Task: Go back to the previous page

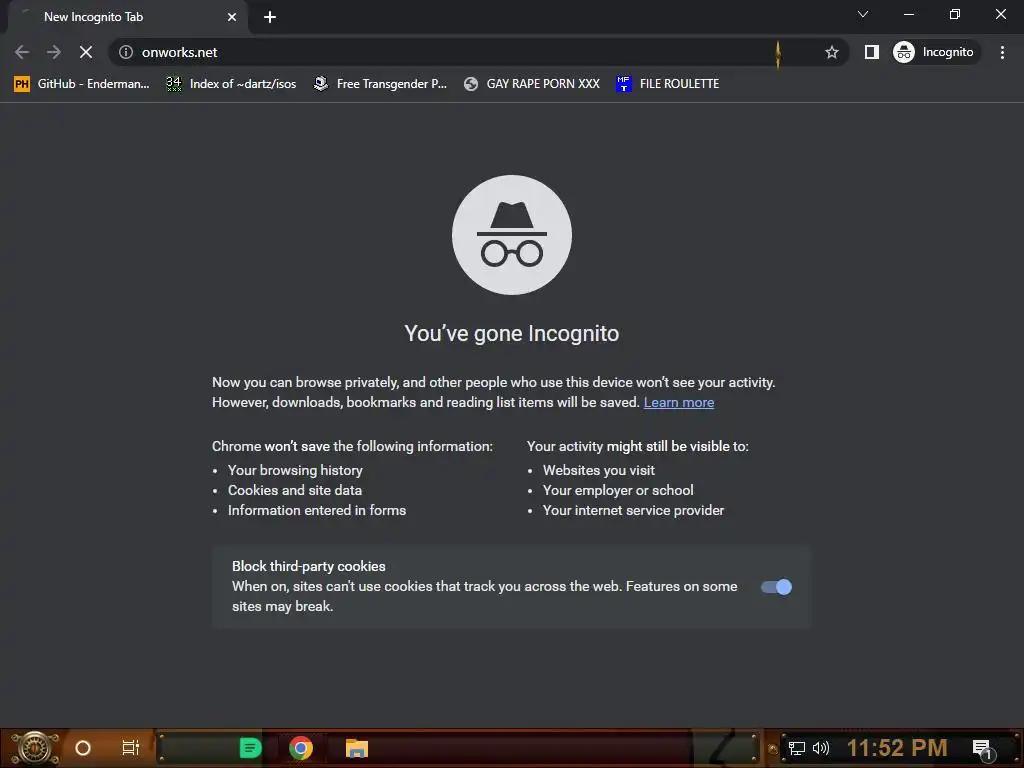Action: pyautogui.click(x=22, y=52)
